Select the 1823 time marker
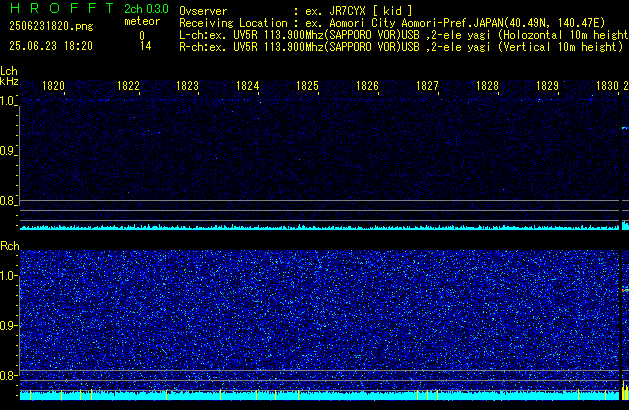This screenshot has width=629, height=410. point(187,86)
